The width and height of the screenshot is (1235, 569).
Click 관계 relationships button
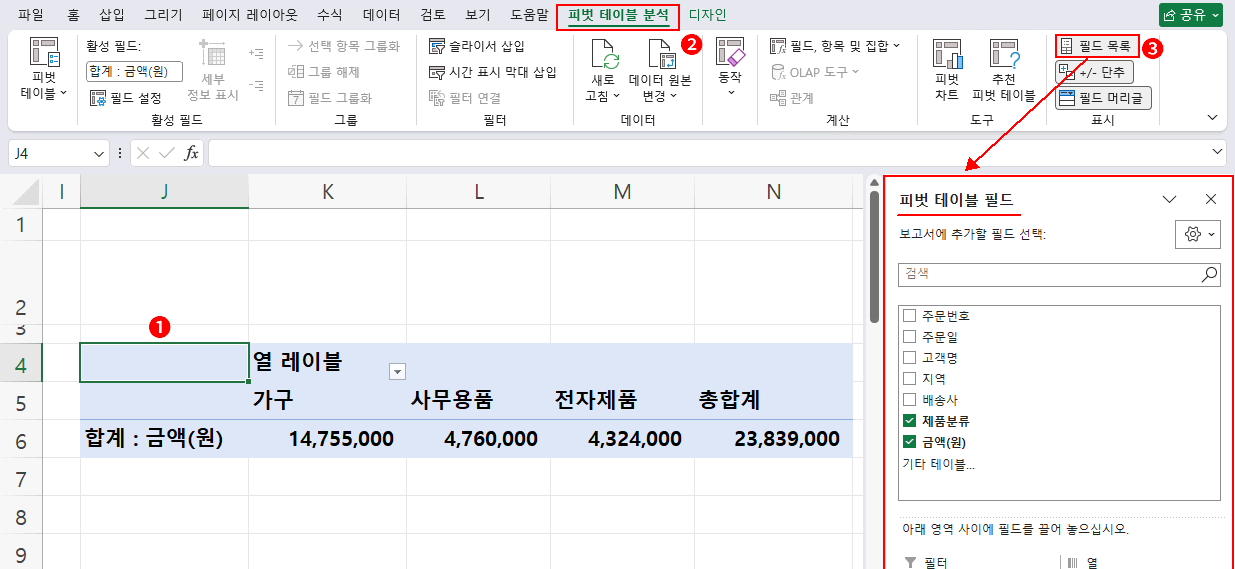coord(792,98)
